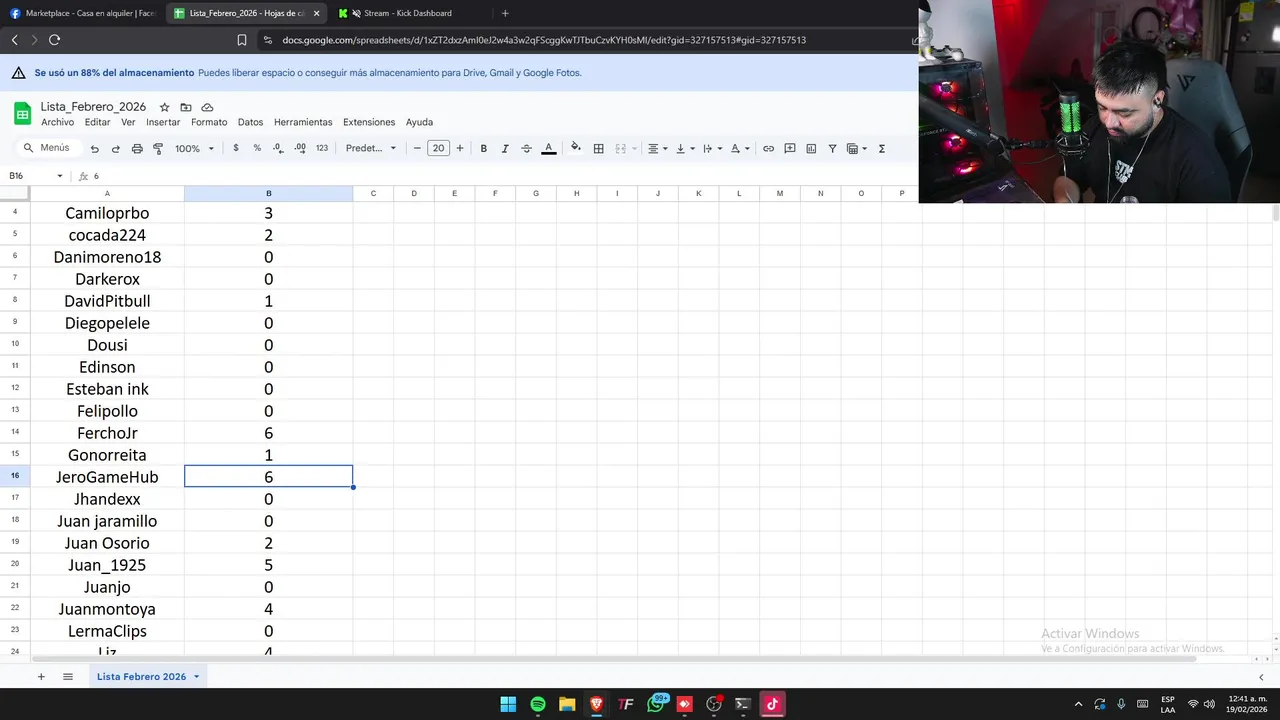Select the Camiloprbo name cell
The height and width of the screenshot is (720, 1280).
tap(107, 213)
